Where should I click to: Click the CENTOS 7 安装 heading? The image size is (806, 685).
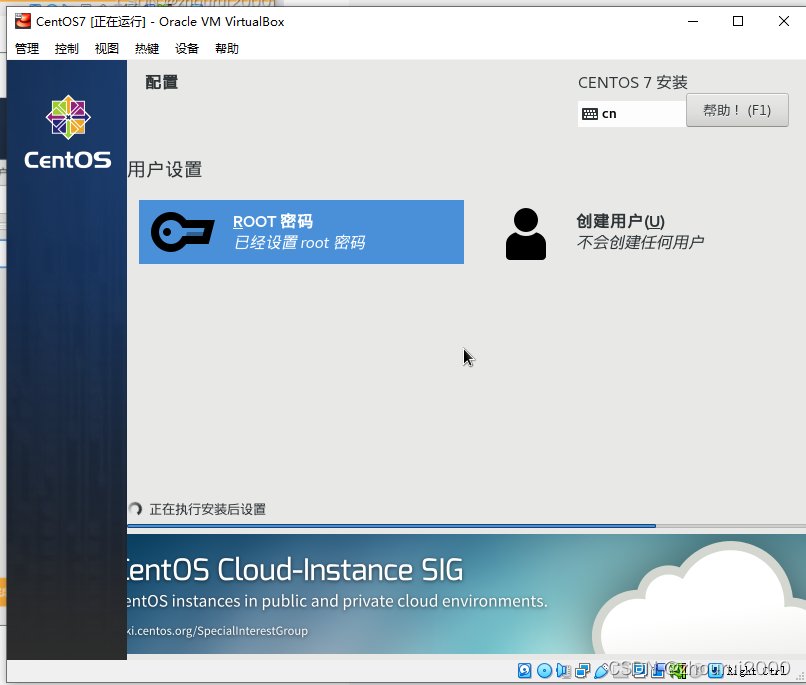[632, 82]
